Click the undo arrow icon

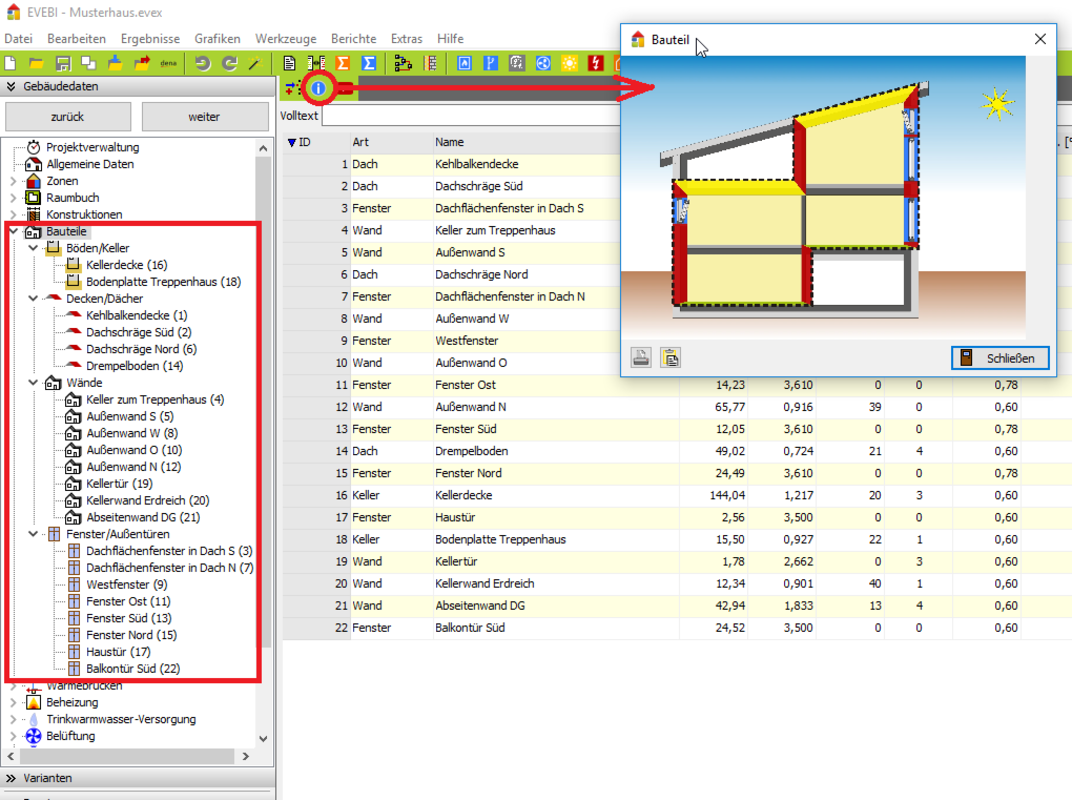203,63
